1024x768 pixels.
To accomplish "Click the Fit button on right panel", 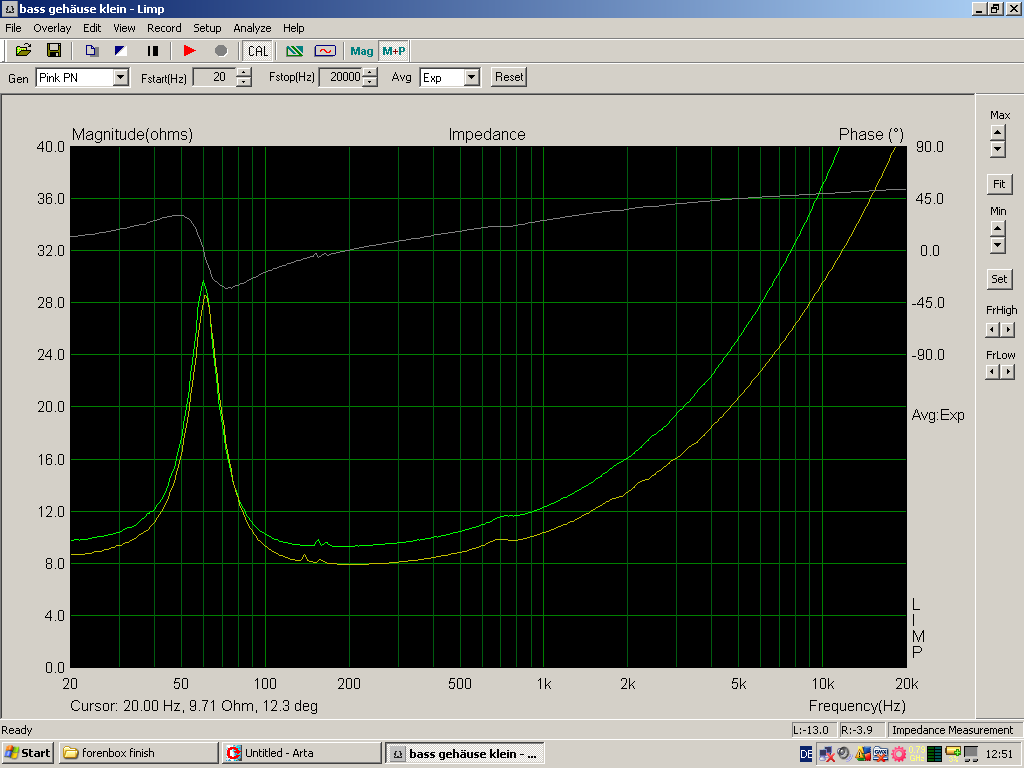I will click(x=998, y=184).
